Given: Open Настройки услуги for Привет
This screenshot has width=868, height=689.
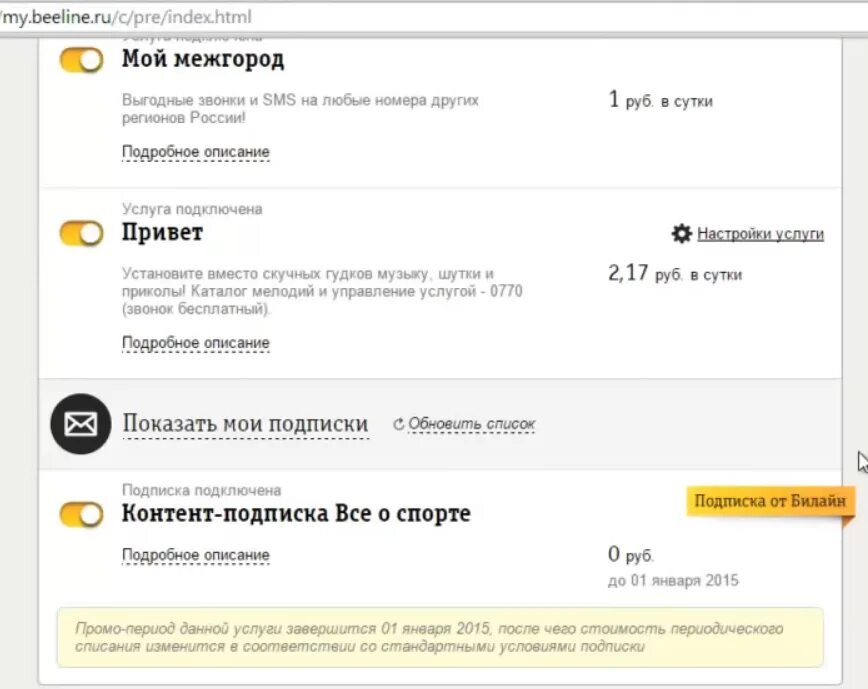Looking at the screenshot, I should point(758,235).
